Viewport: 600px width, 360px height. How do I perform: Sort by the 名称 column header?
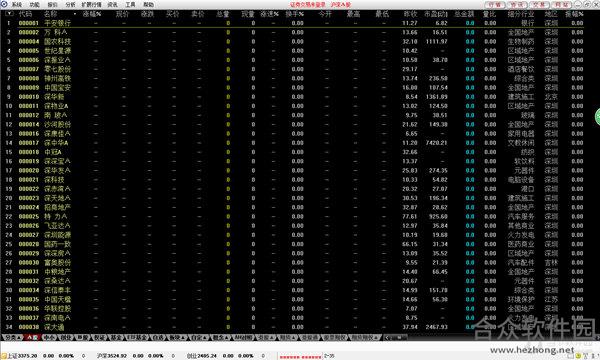(x=51, y=14)
